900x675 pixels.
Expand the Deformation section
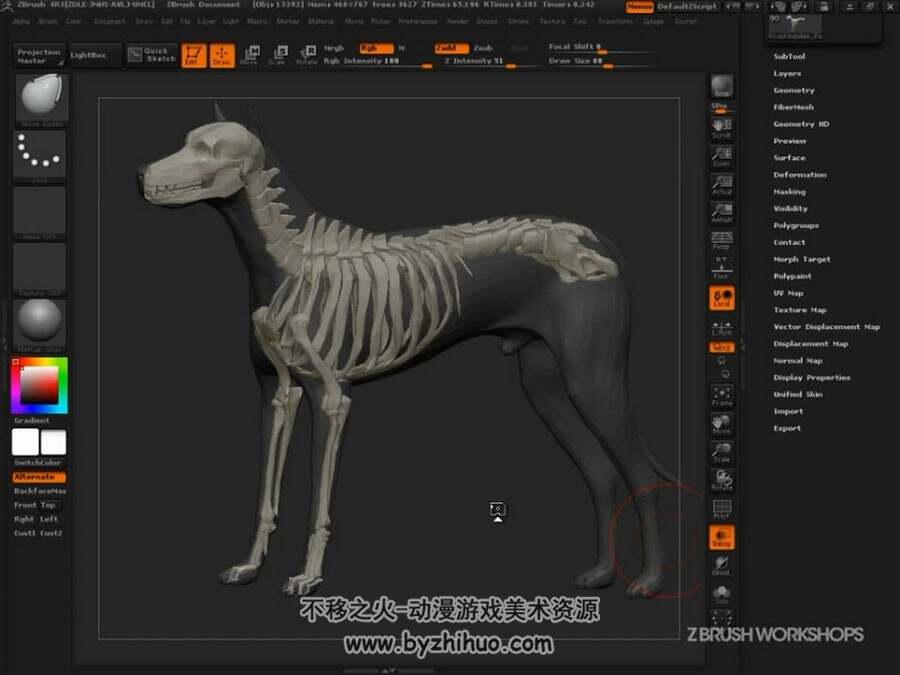click(800, 174)
